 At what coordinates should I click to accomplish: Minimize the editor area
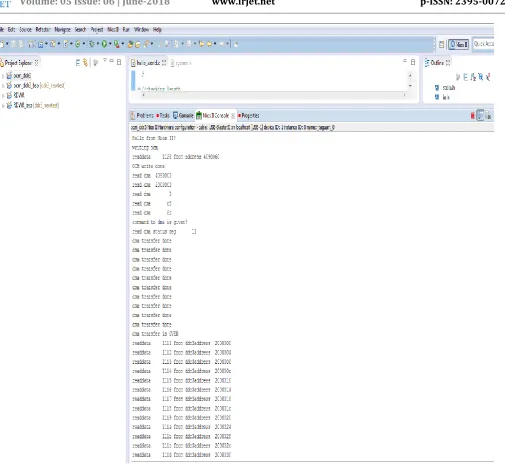[x=405, y=61]
